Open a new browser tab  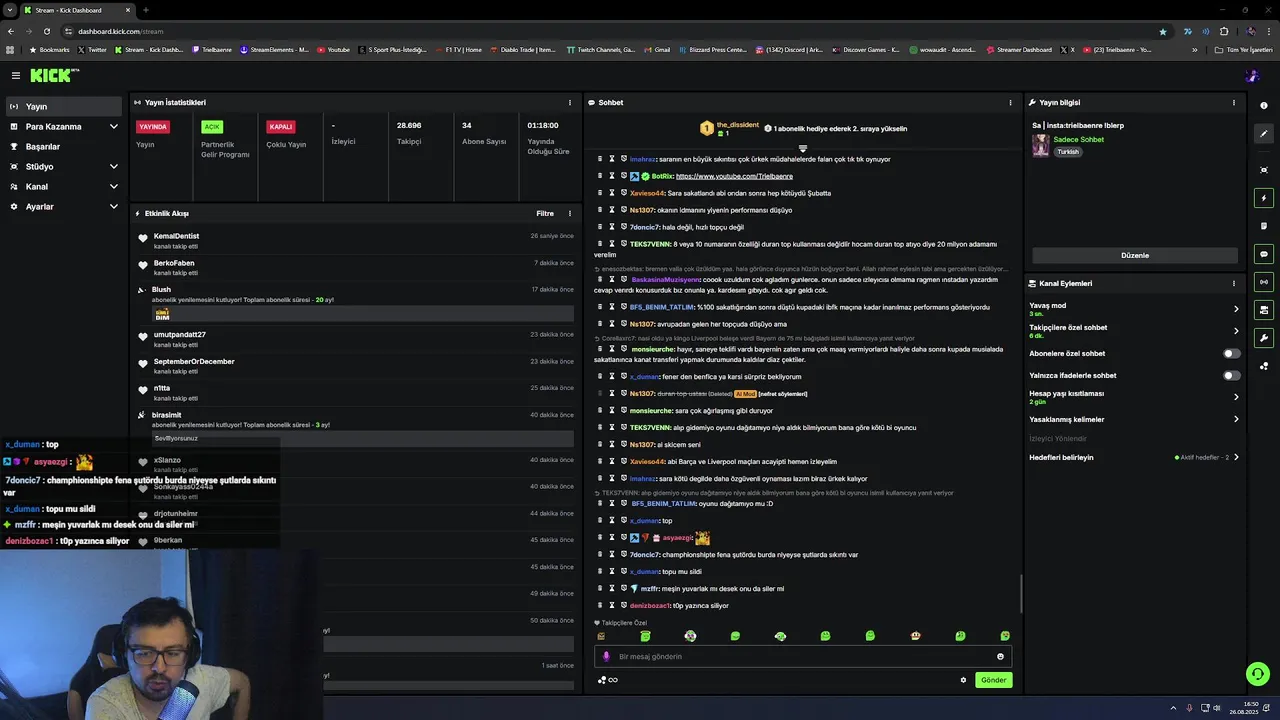pyautogui.click(x=146, y=10)
